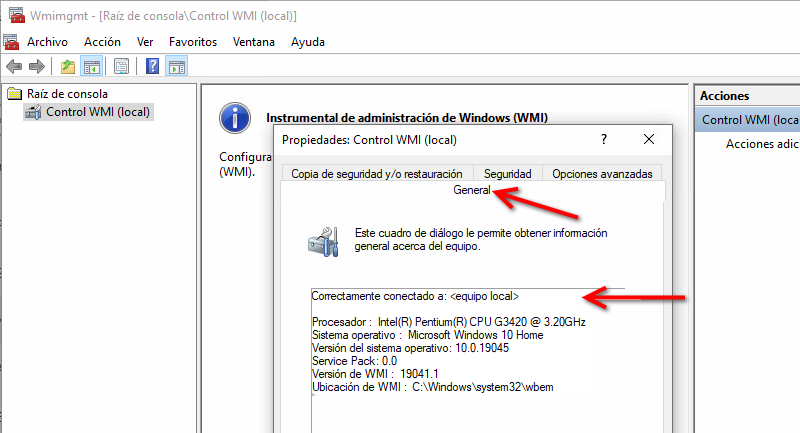Screen dimensions: 800x433
Task: Click the 'Service Pack: 0.0' line
Action: click(354, 361)
